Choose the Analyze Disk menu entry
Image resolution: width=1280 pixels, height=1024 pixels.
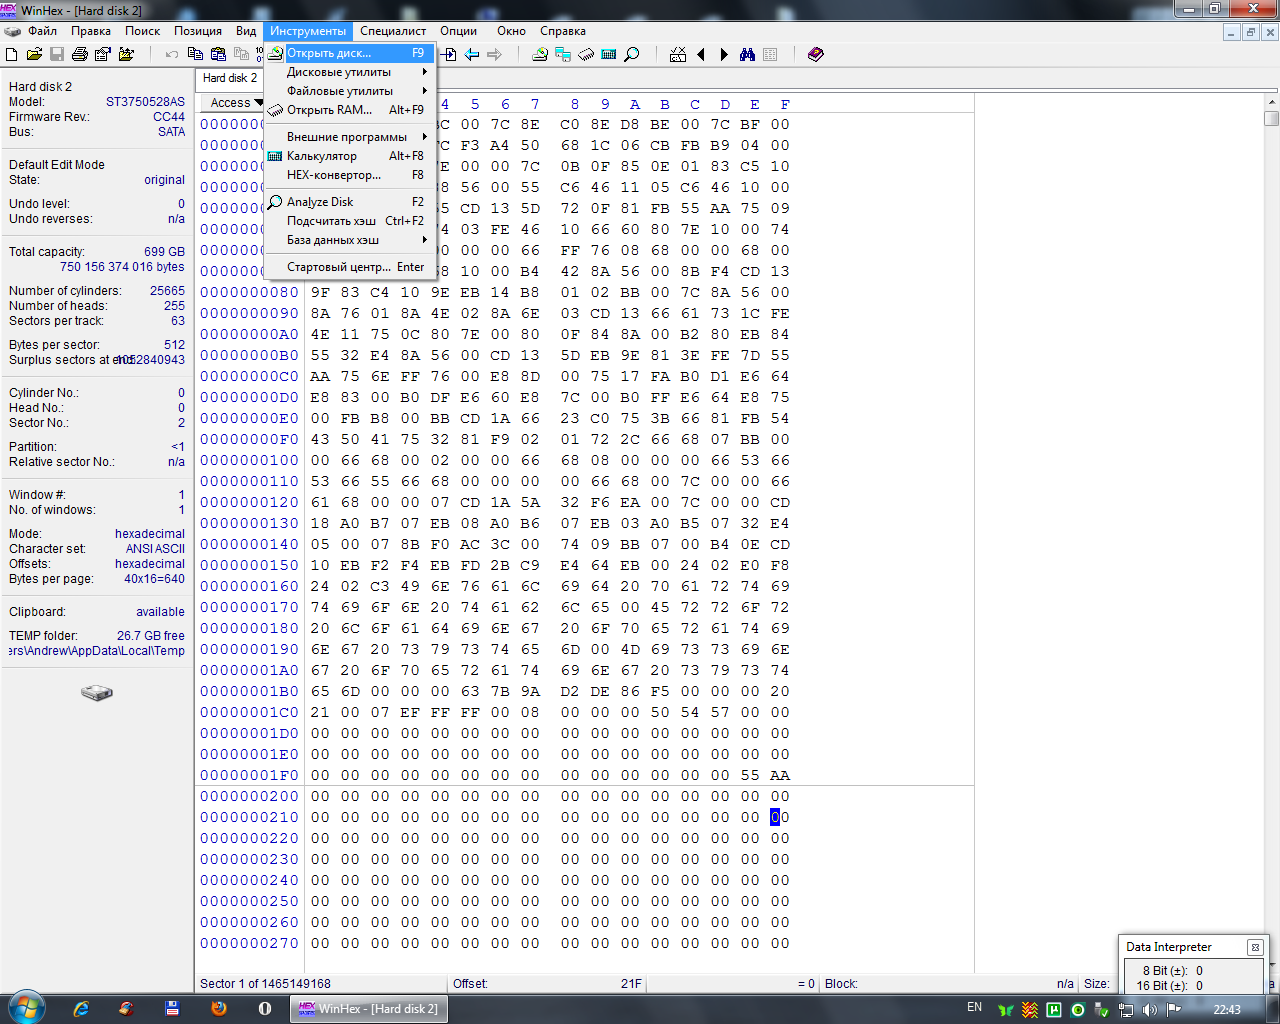(349, 202)
